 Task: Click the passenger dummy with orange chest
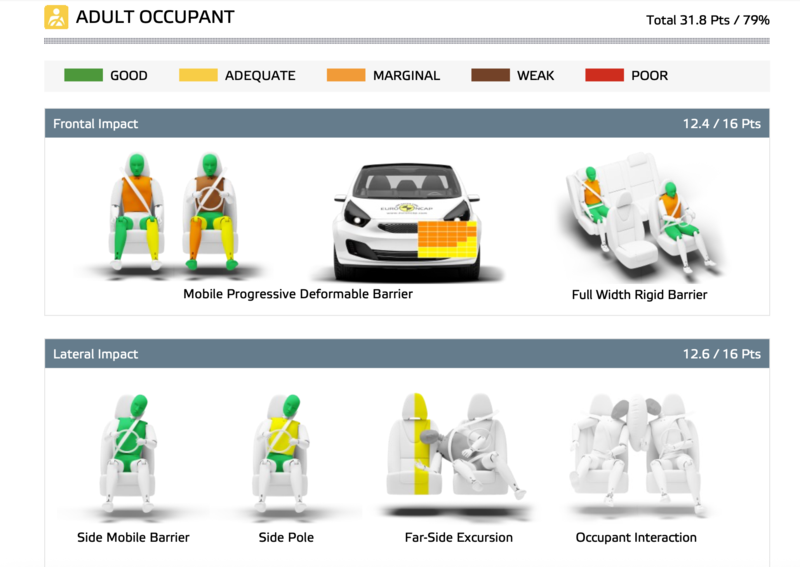[136, 212]
